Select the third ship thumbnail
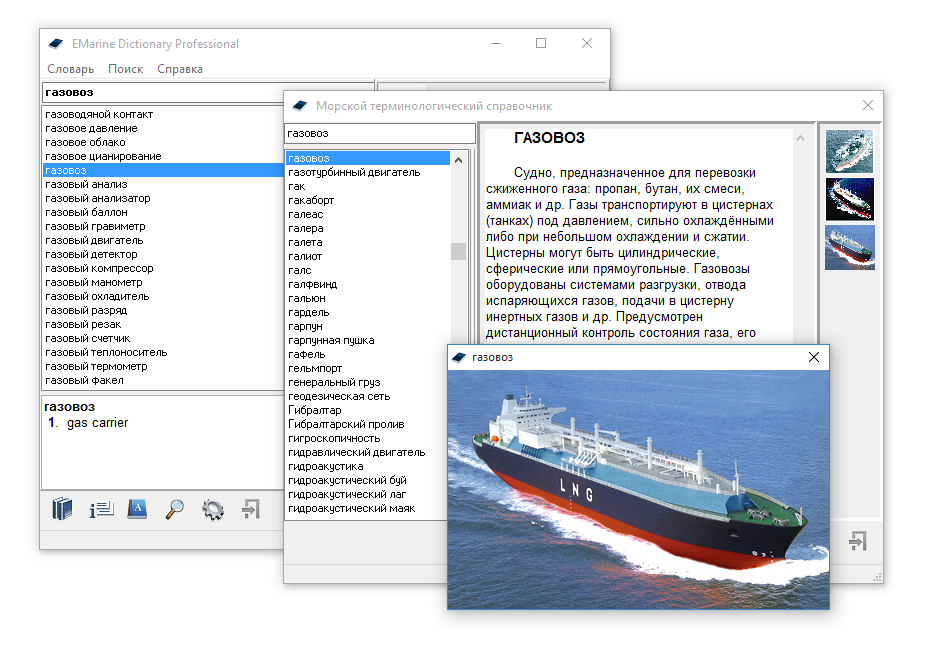Viewport: 937px width, 661px height. point(849,246)
